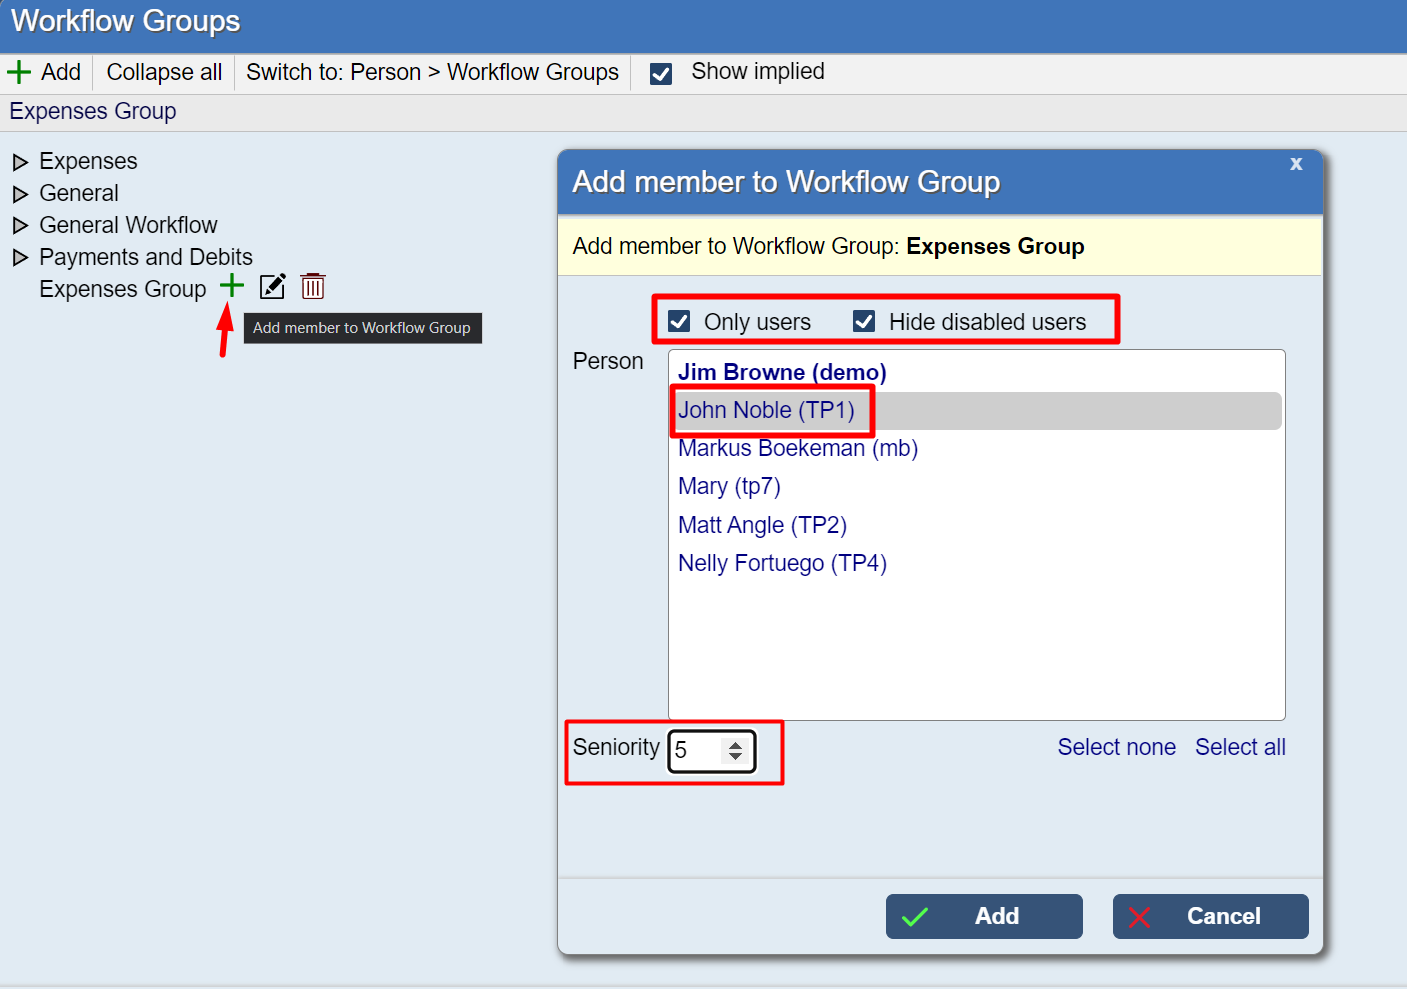The width and height of the screenshot is (1407, 989).
Task: Click the trash icon to delete Expenses Group
Action: (x=313, y=287)
